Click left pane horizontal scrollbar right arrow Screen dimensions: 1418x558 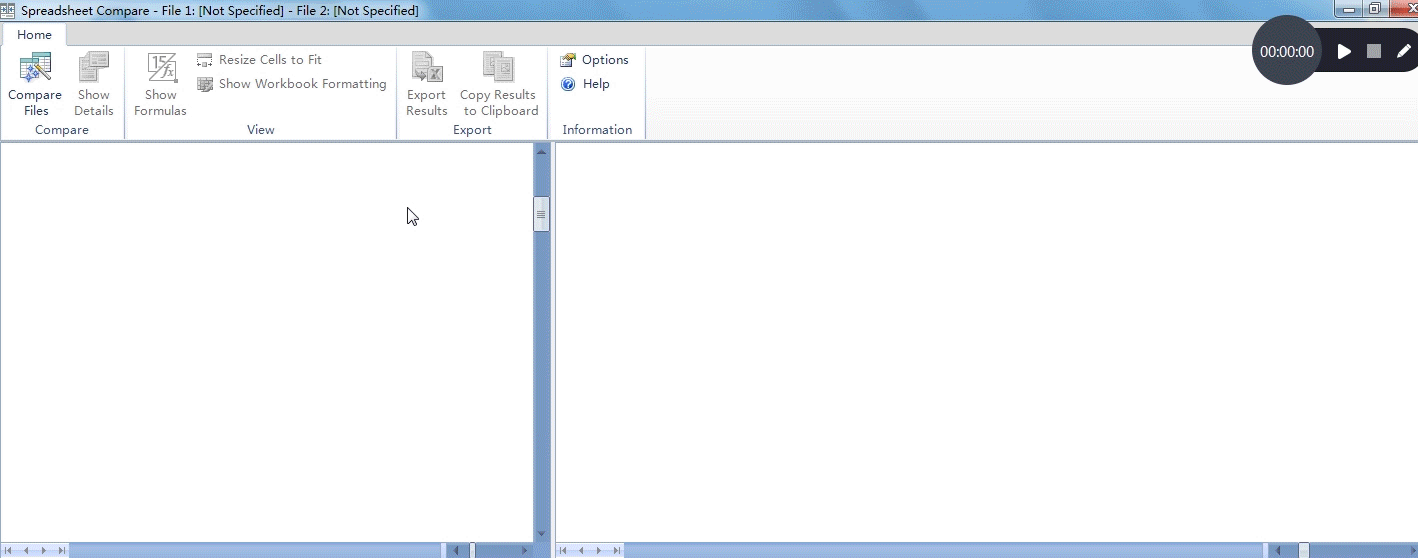coord(525,551)
